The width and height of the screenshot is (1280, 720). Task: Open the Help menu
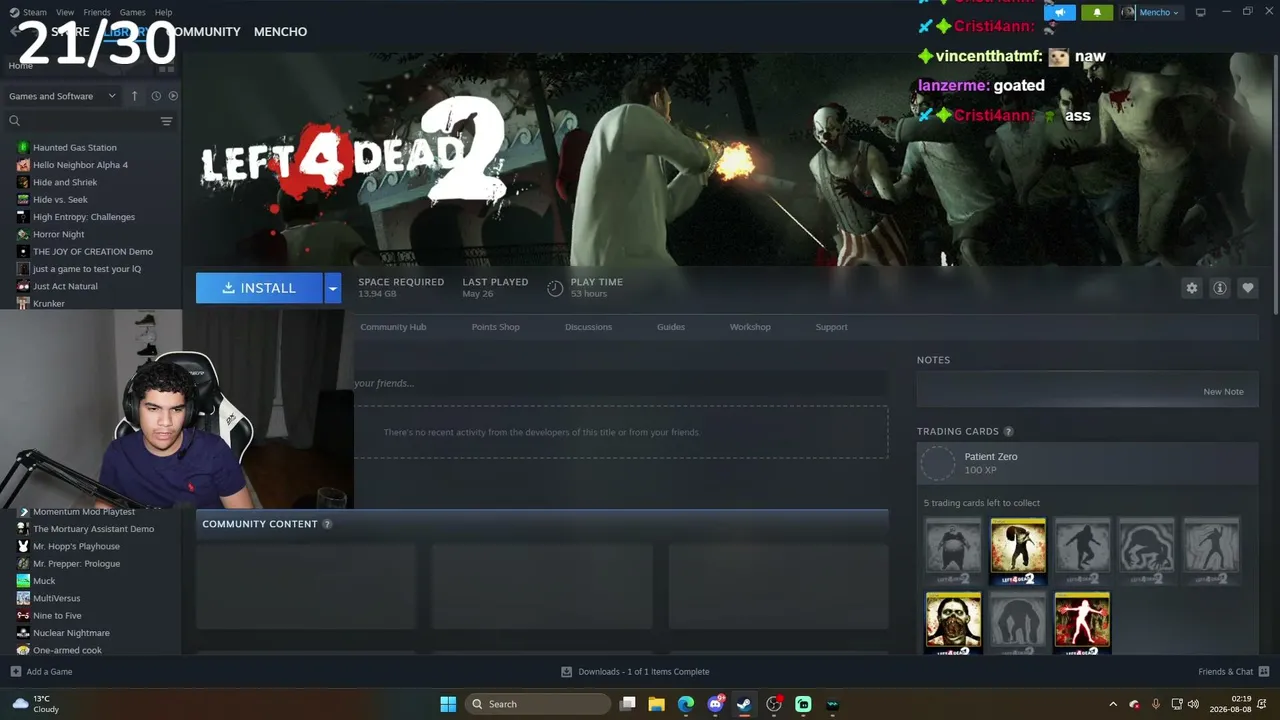tap(163, 12)
